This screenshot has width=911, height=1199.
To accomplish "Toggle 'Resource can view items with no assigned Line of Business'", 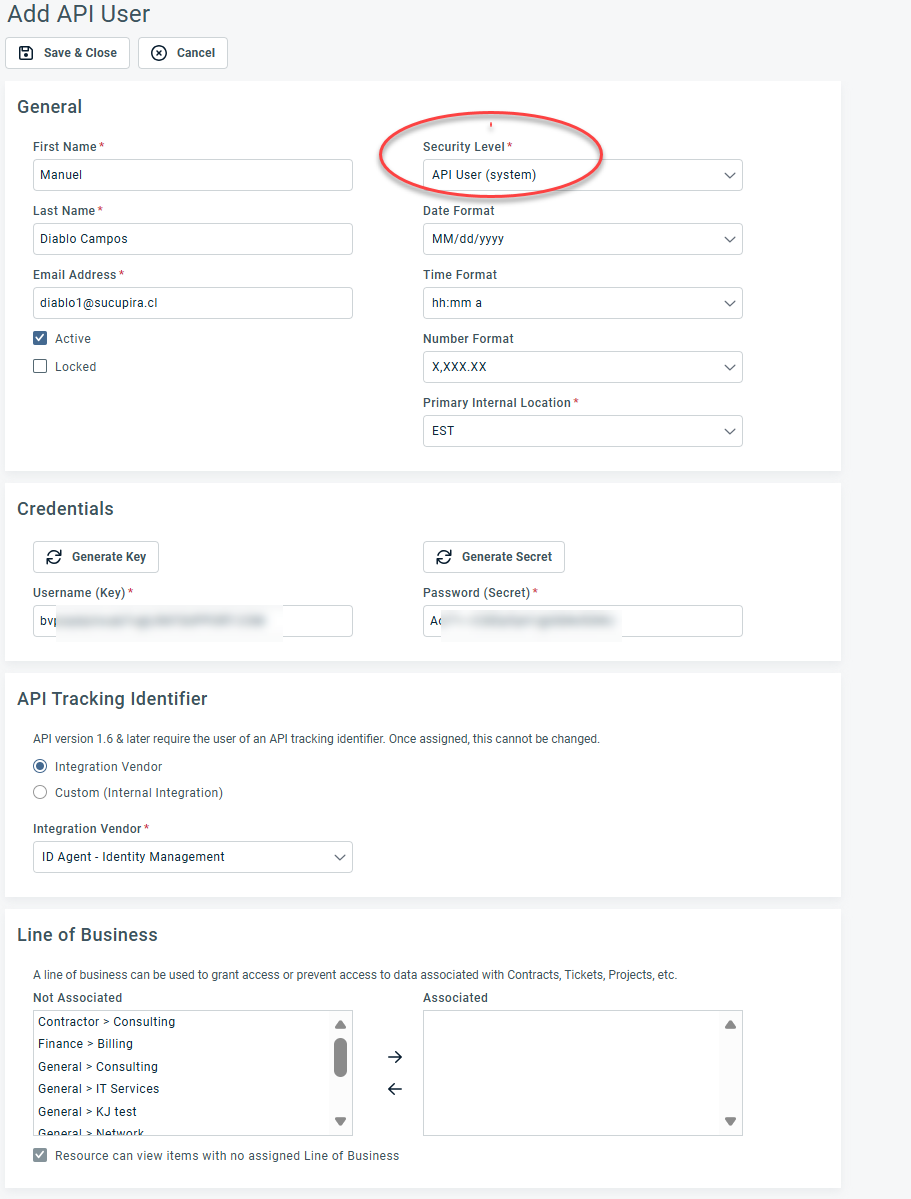I will tap(38, 1154).
